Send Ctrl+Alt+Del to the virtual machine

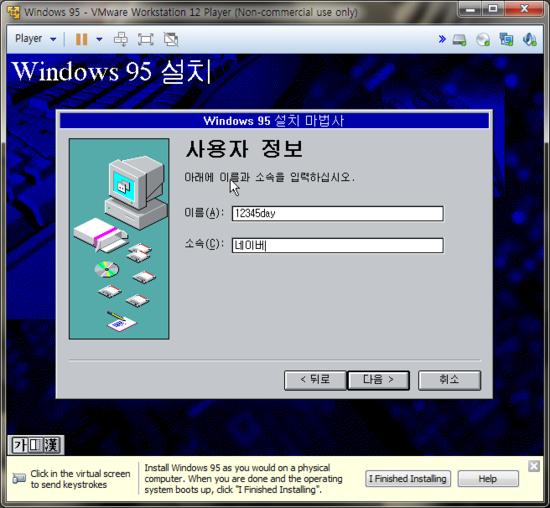click(121, 39)
